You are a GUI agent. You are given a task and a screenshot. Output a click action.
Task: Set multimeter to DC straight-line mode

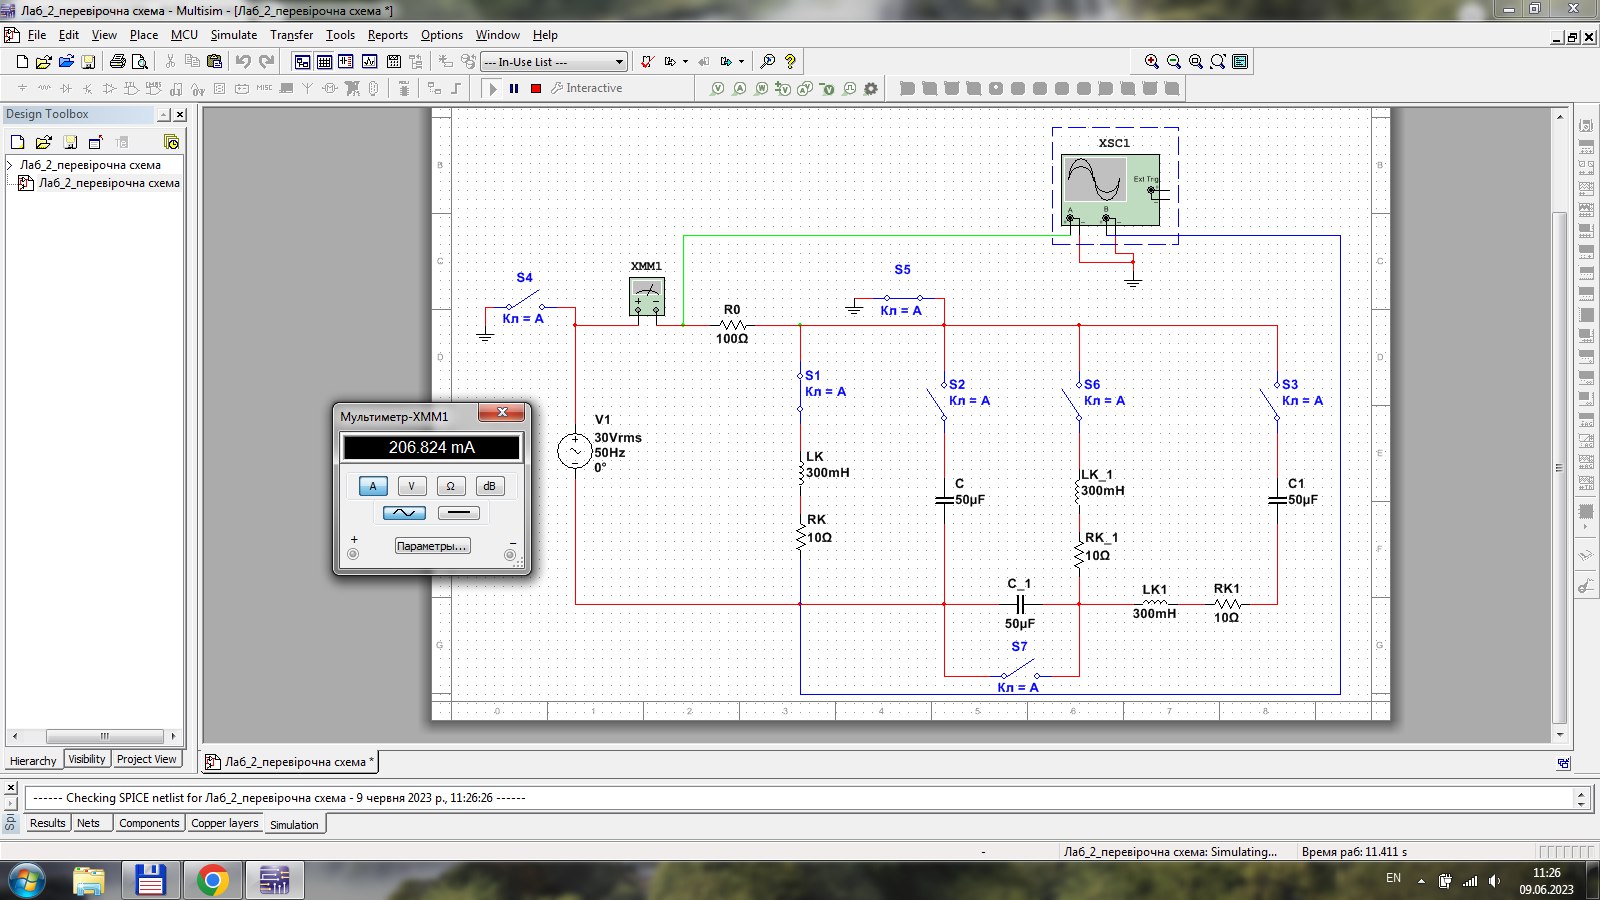(458, 513)
